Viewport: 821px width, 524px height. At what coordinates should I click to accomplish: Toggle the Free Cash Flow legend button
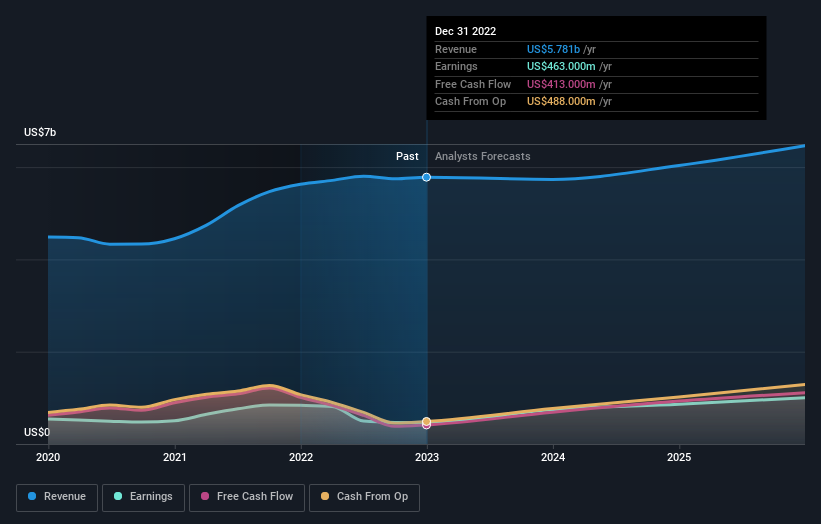tap(247, 497)
